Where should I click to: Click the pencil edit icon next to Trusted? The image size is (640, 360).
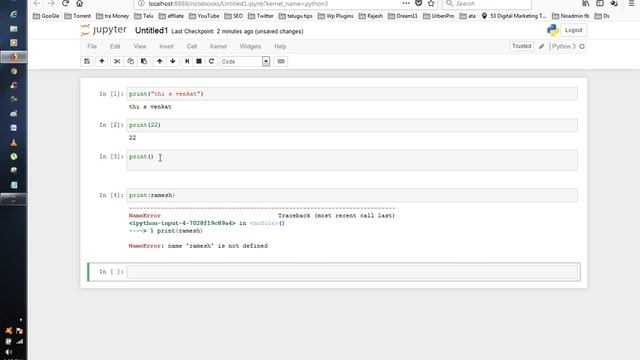(x=542, y=47)
